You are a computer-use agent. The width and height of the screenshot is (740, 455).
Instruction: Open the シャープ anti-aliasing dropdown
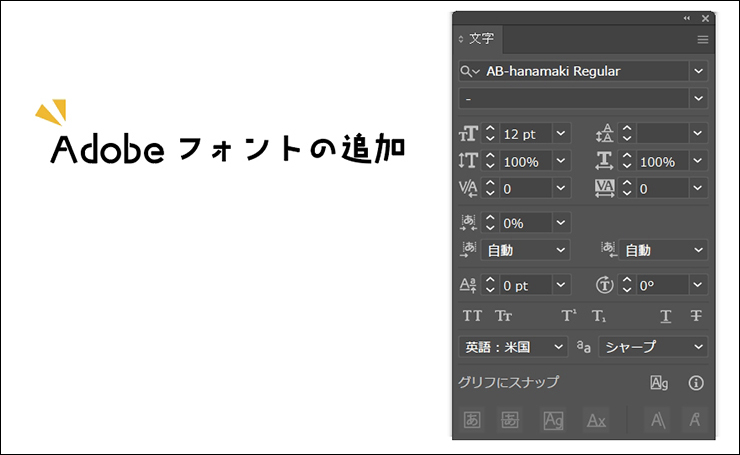698,347
